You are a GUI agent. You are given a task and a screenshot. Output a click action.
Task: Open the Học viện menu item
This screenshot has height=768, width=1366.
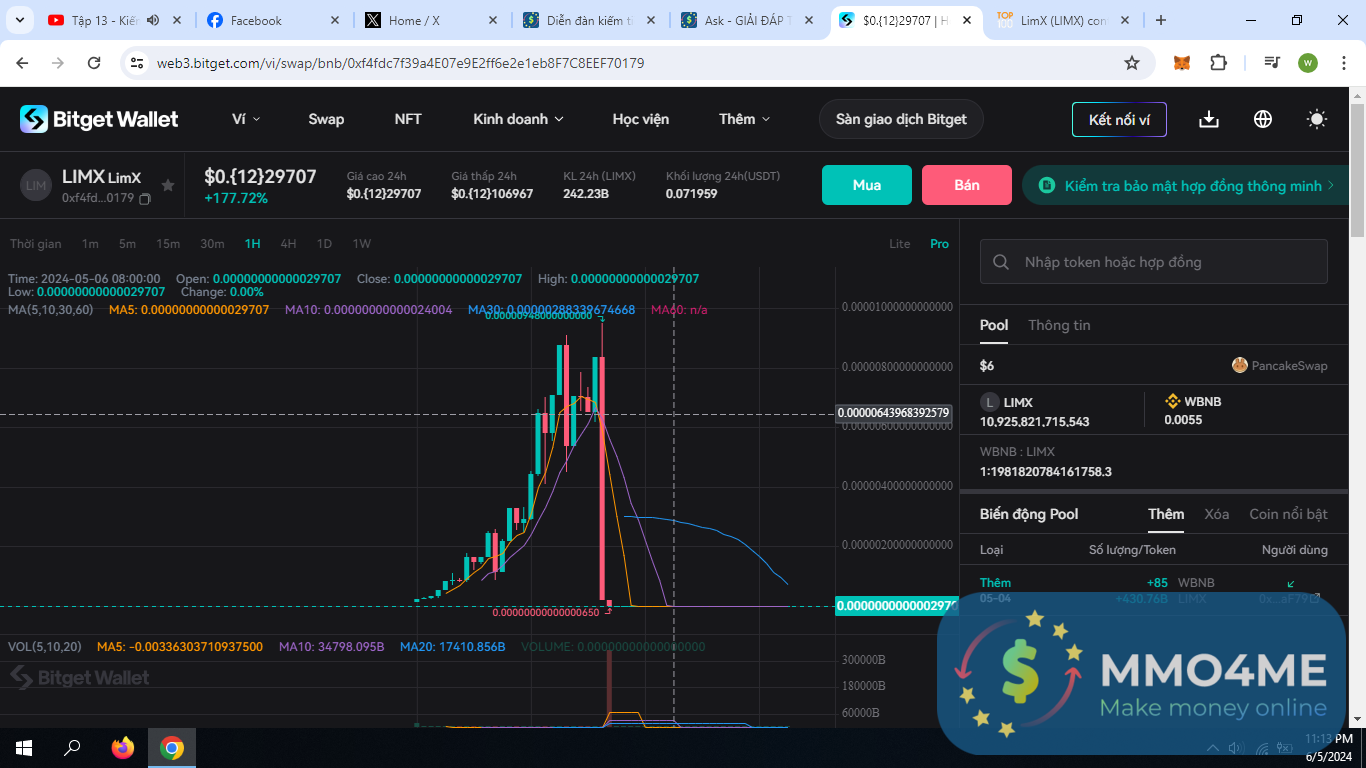(641, 119)
